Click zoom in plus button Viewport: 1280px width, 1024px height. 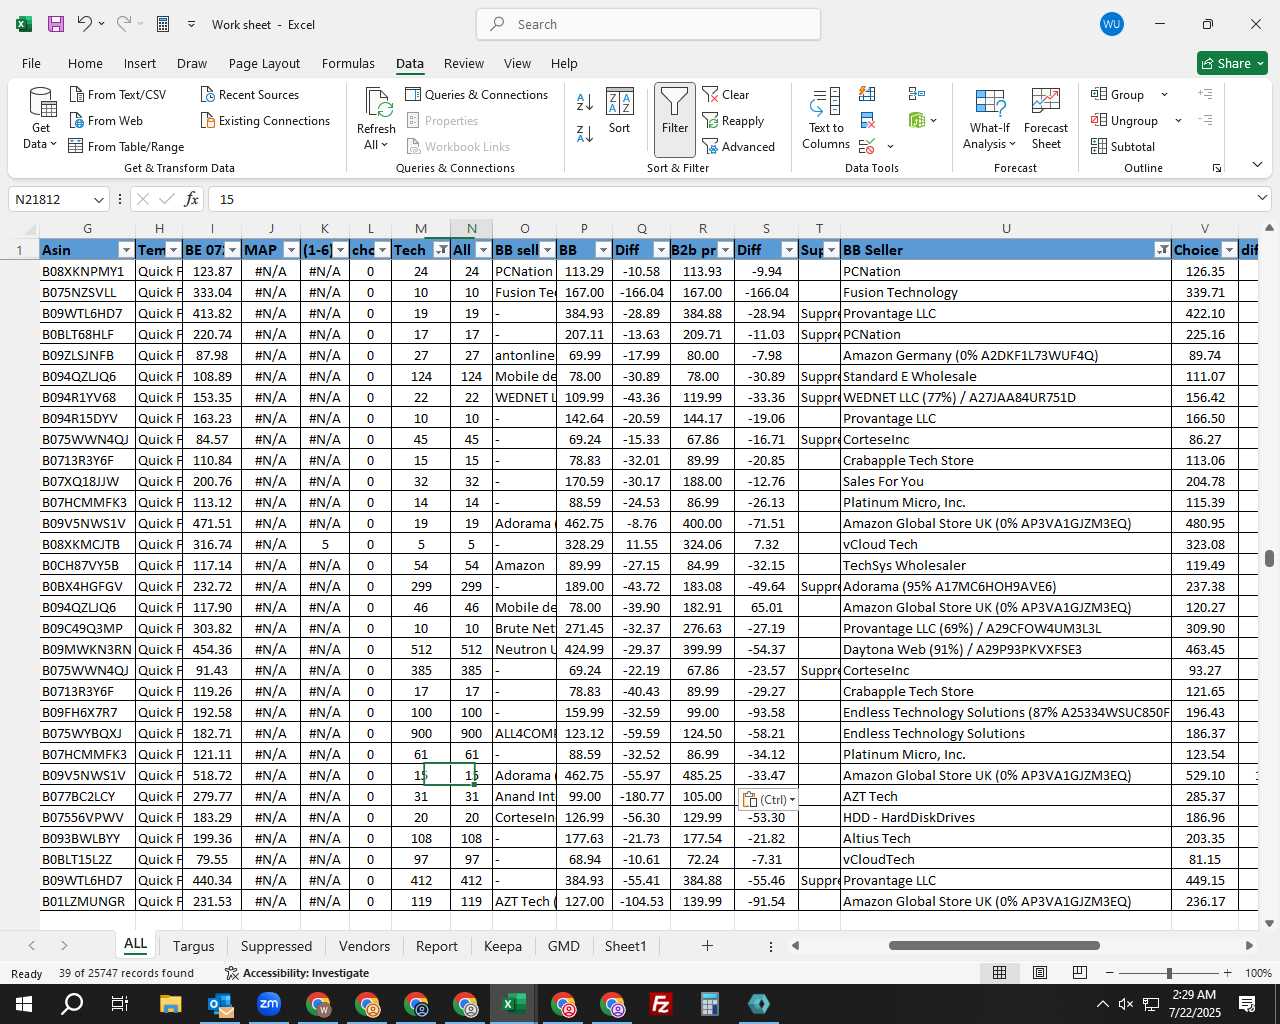1227,973
